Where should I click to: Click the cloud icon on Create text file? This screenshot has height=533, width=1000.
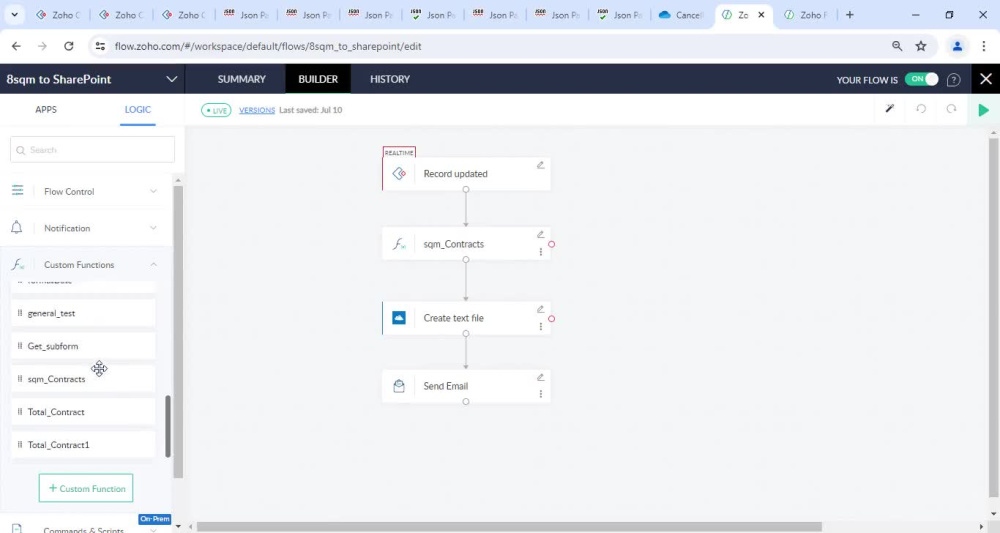click(x=399, y=318)
